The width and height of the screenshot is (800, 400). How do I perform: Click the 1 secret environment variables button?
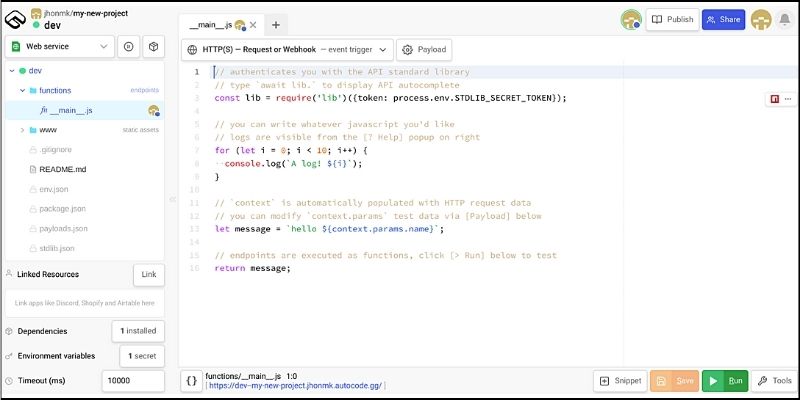coord(142,356)
